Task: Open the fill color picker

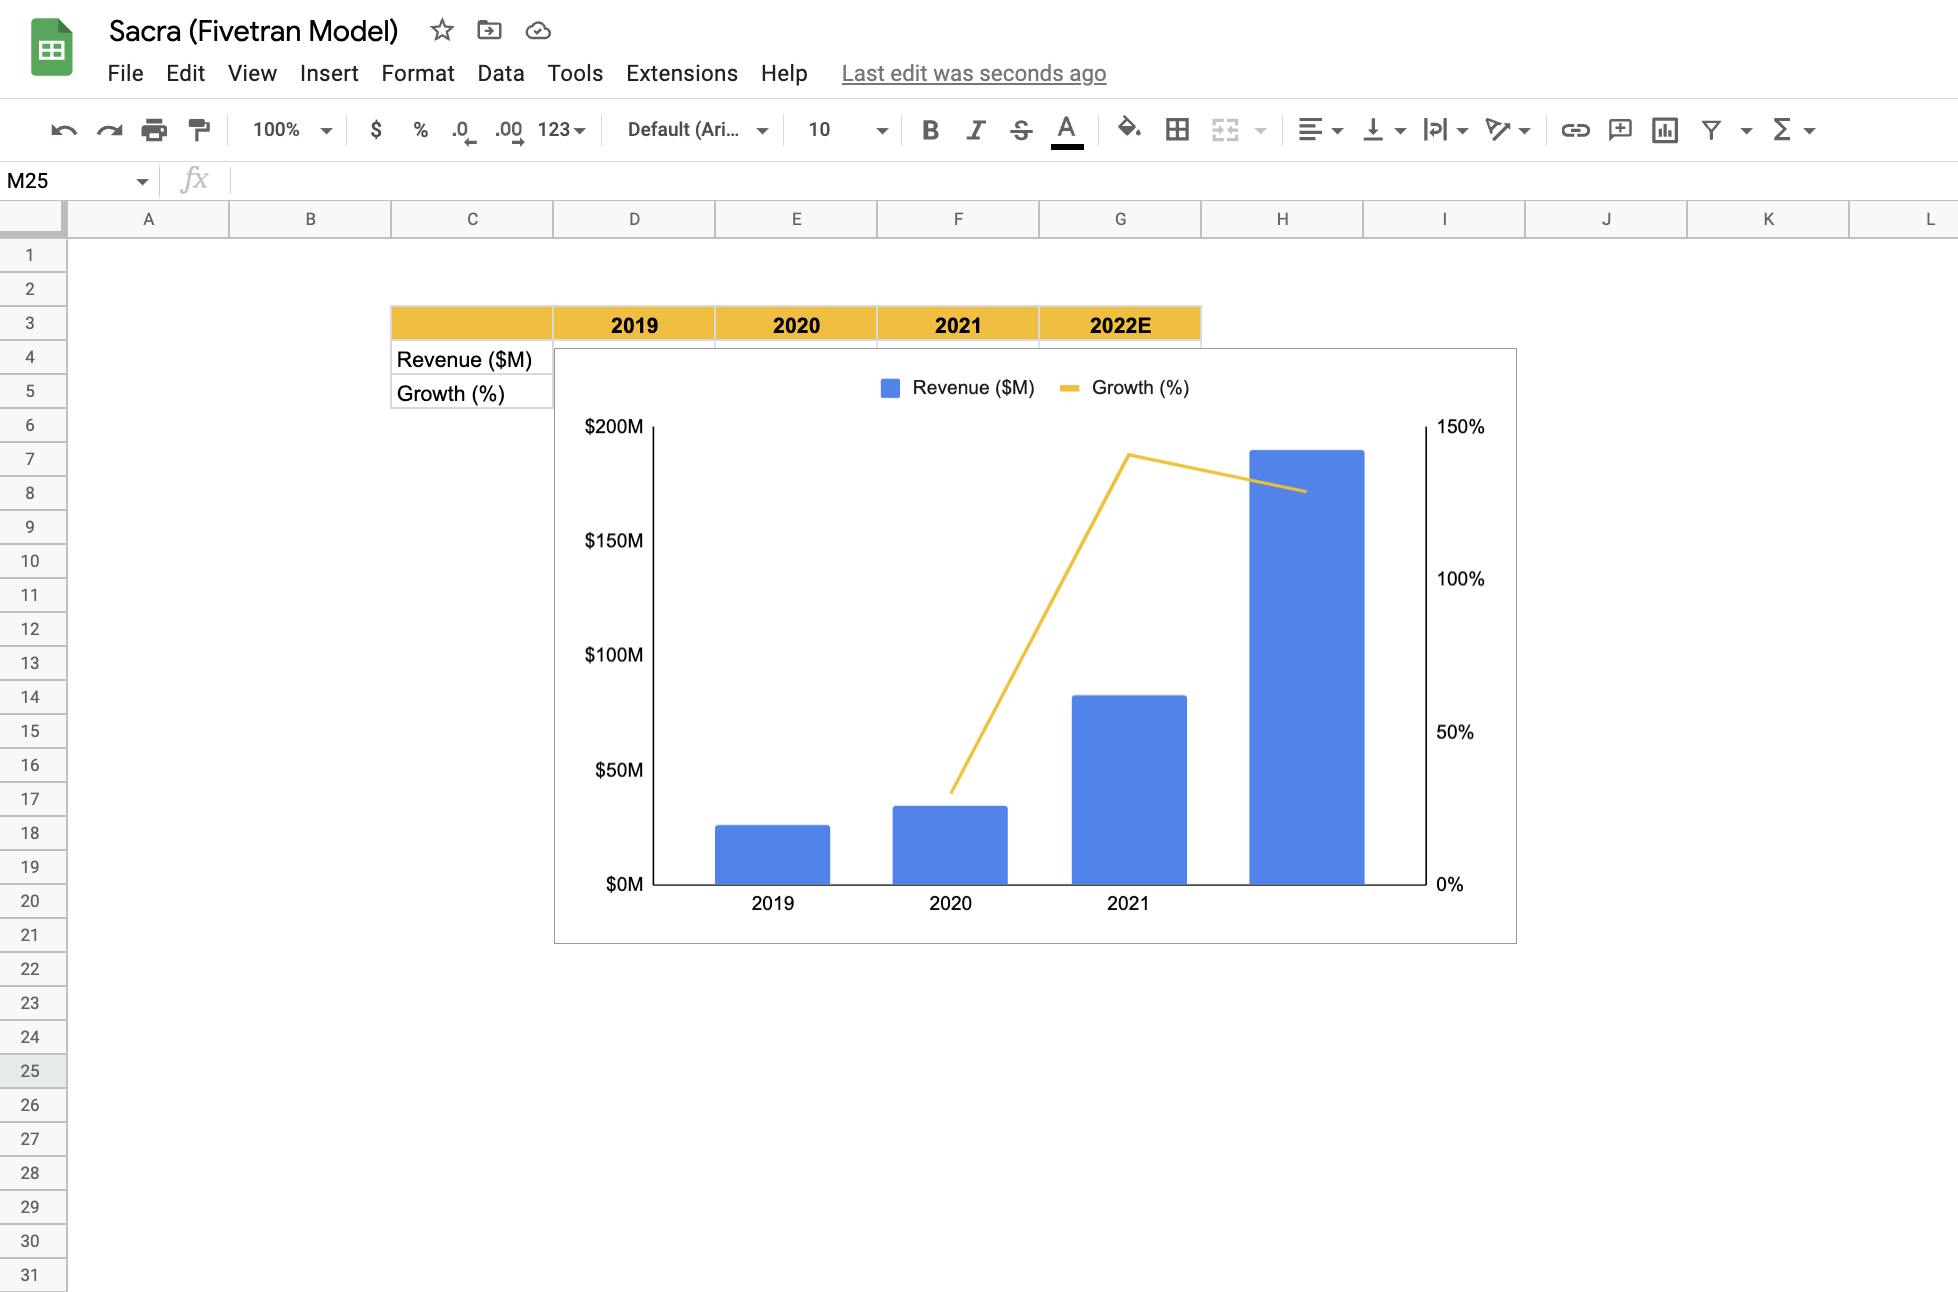Action: (1129, 129)
